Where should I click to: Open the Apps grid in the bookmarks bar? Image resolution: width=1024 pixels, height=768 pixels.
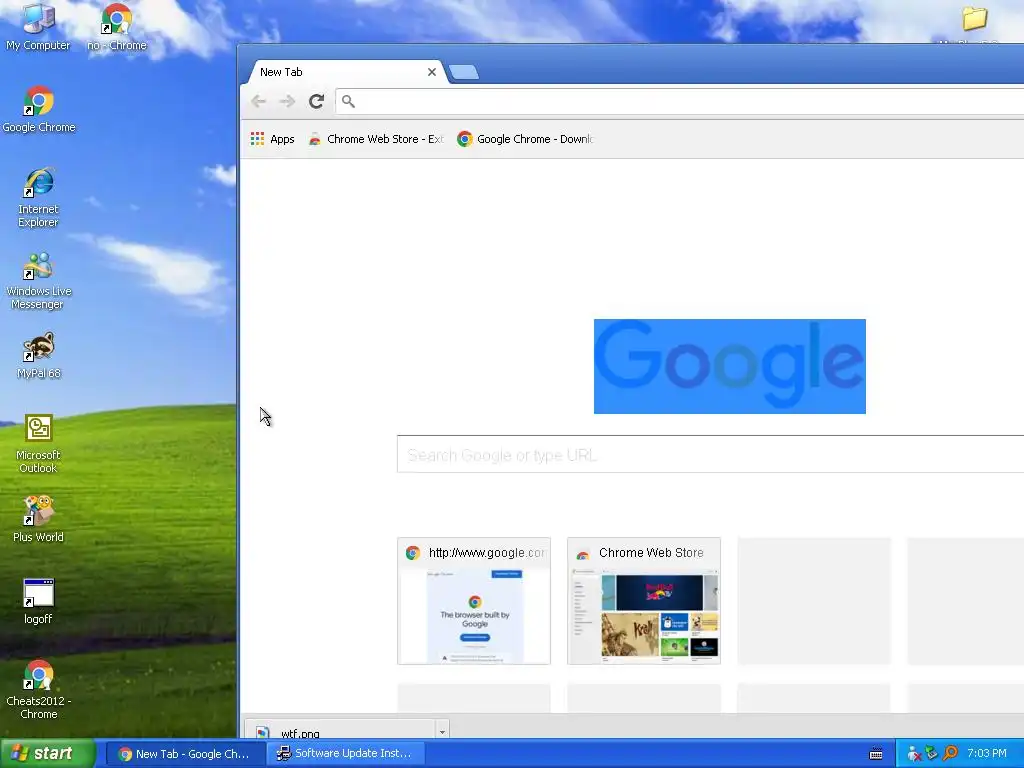pos(272,139)
